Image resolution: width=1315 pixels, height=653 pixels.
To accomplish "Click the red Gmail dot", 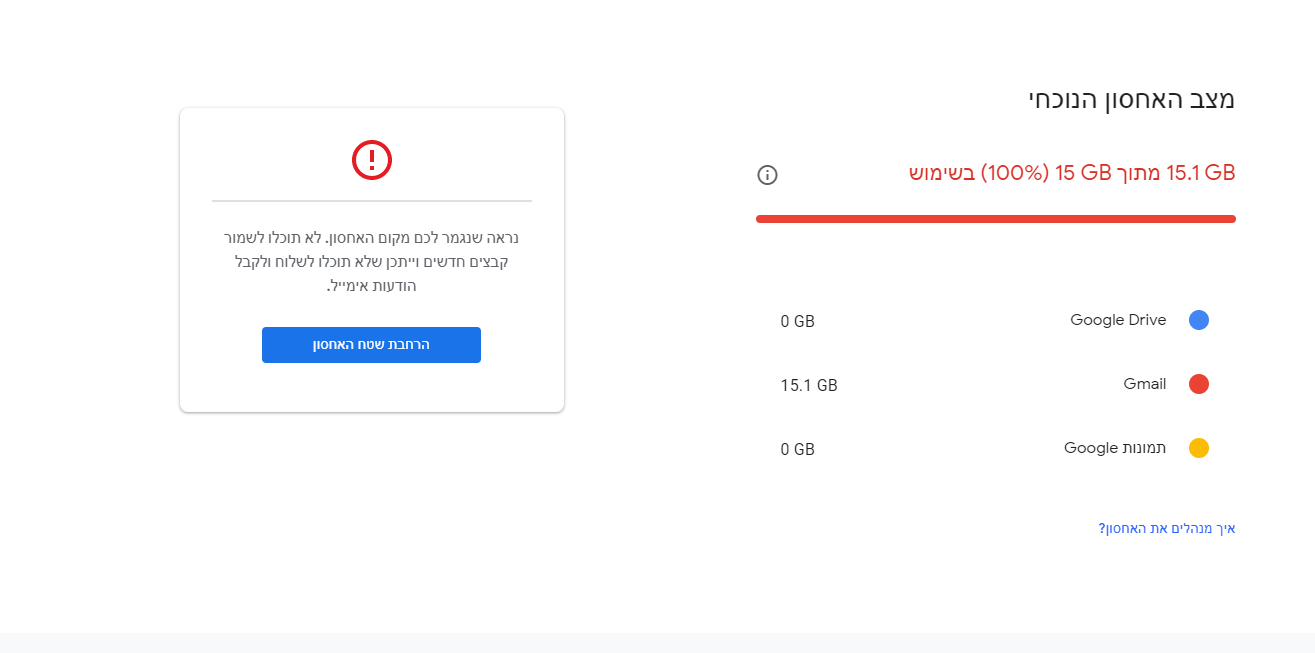I will (1199, 384).
